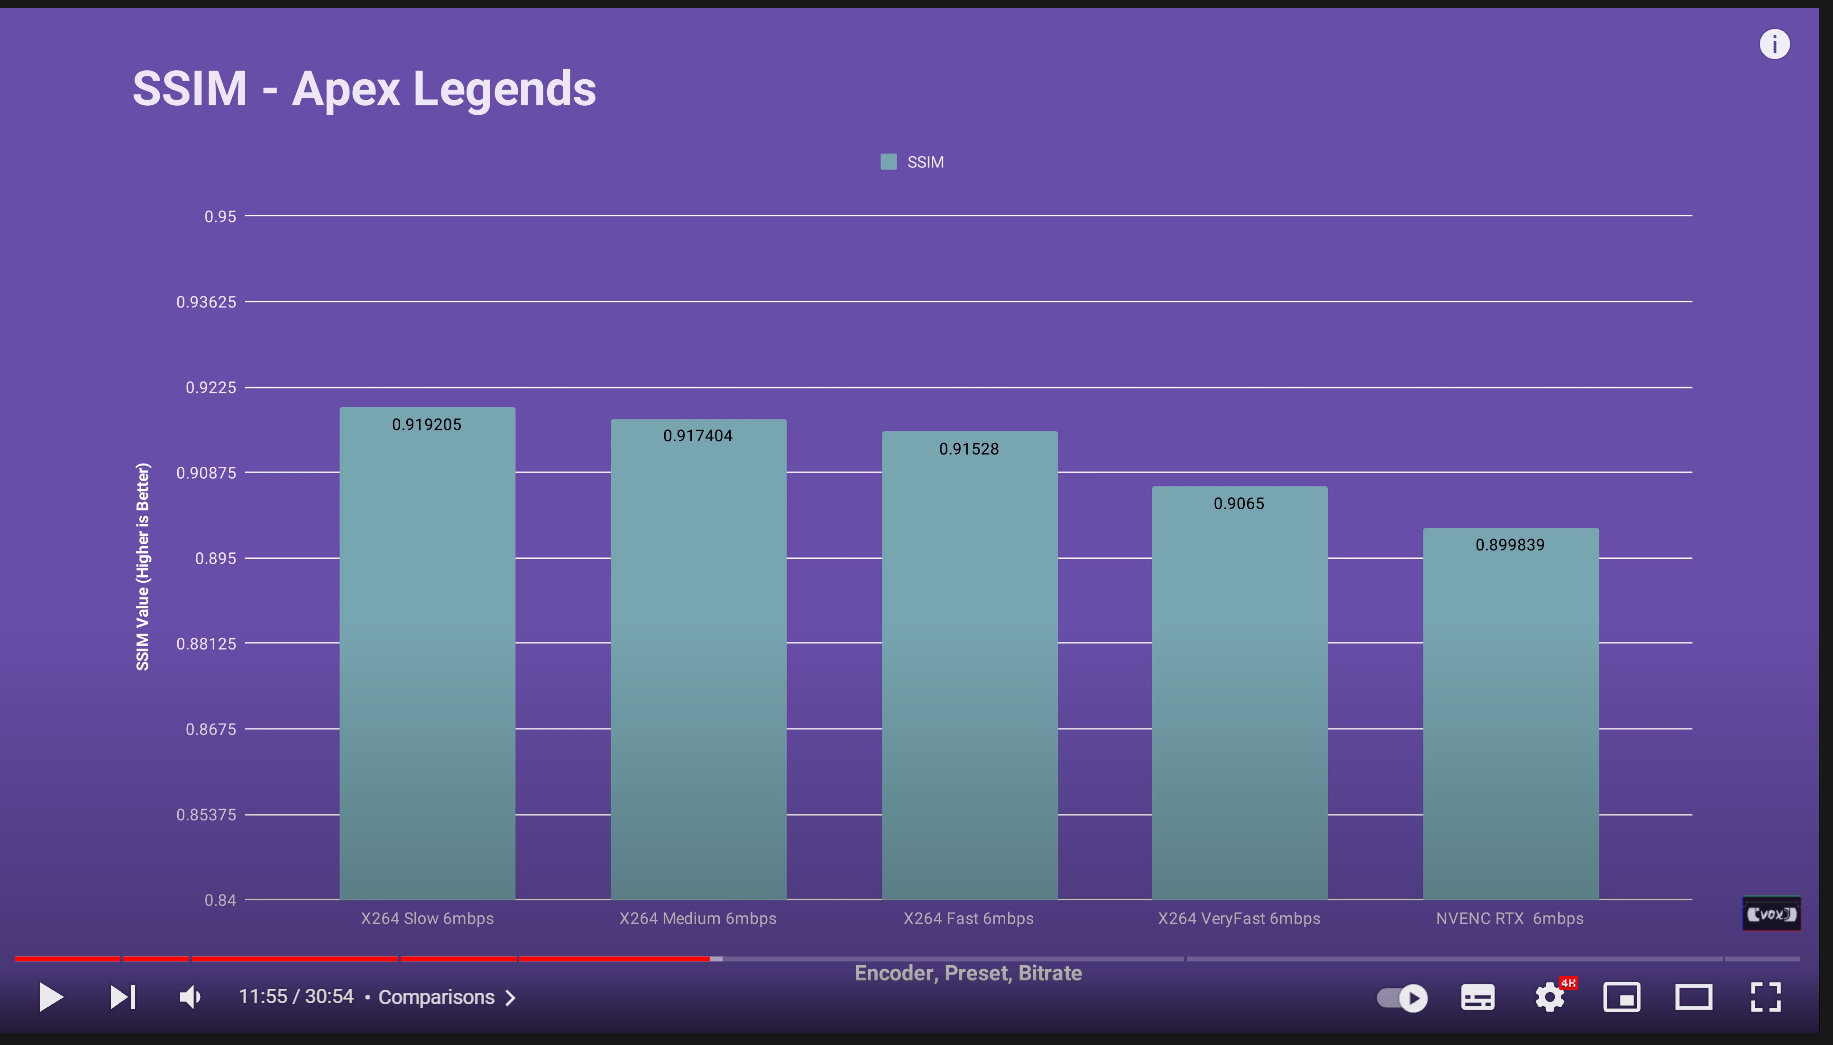Seek on the red progress bar

[362, 959]
